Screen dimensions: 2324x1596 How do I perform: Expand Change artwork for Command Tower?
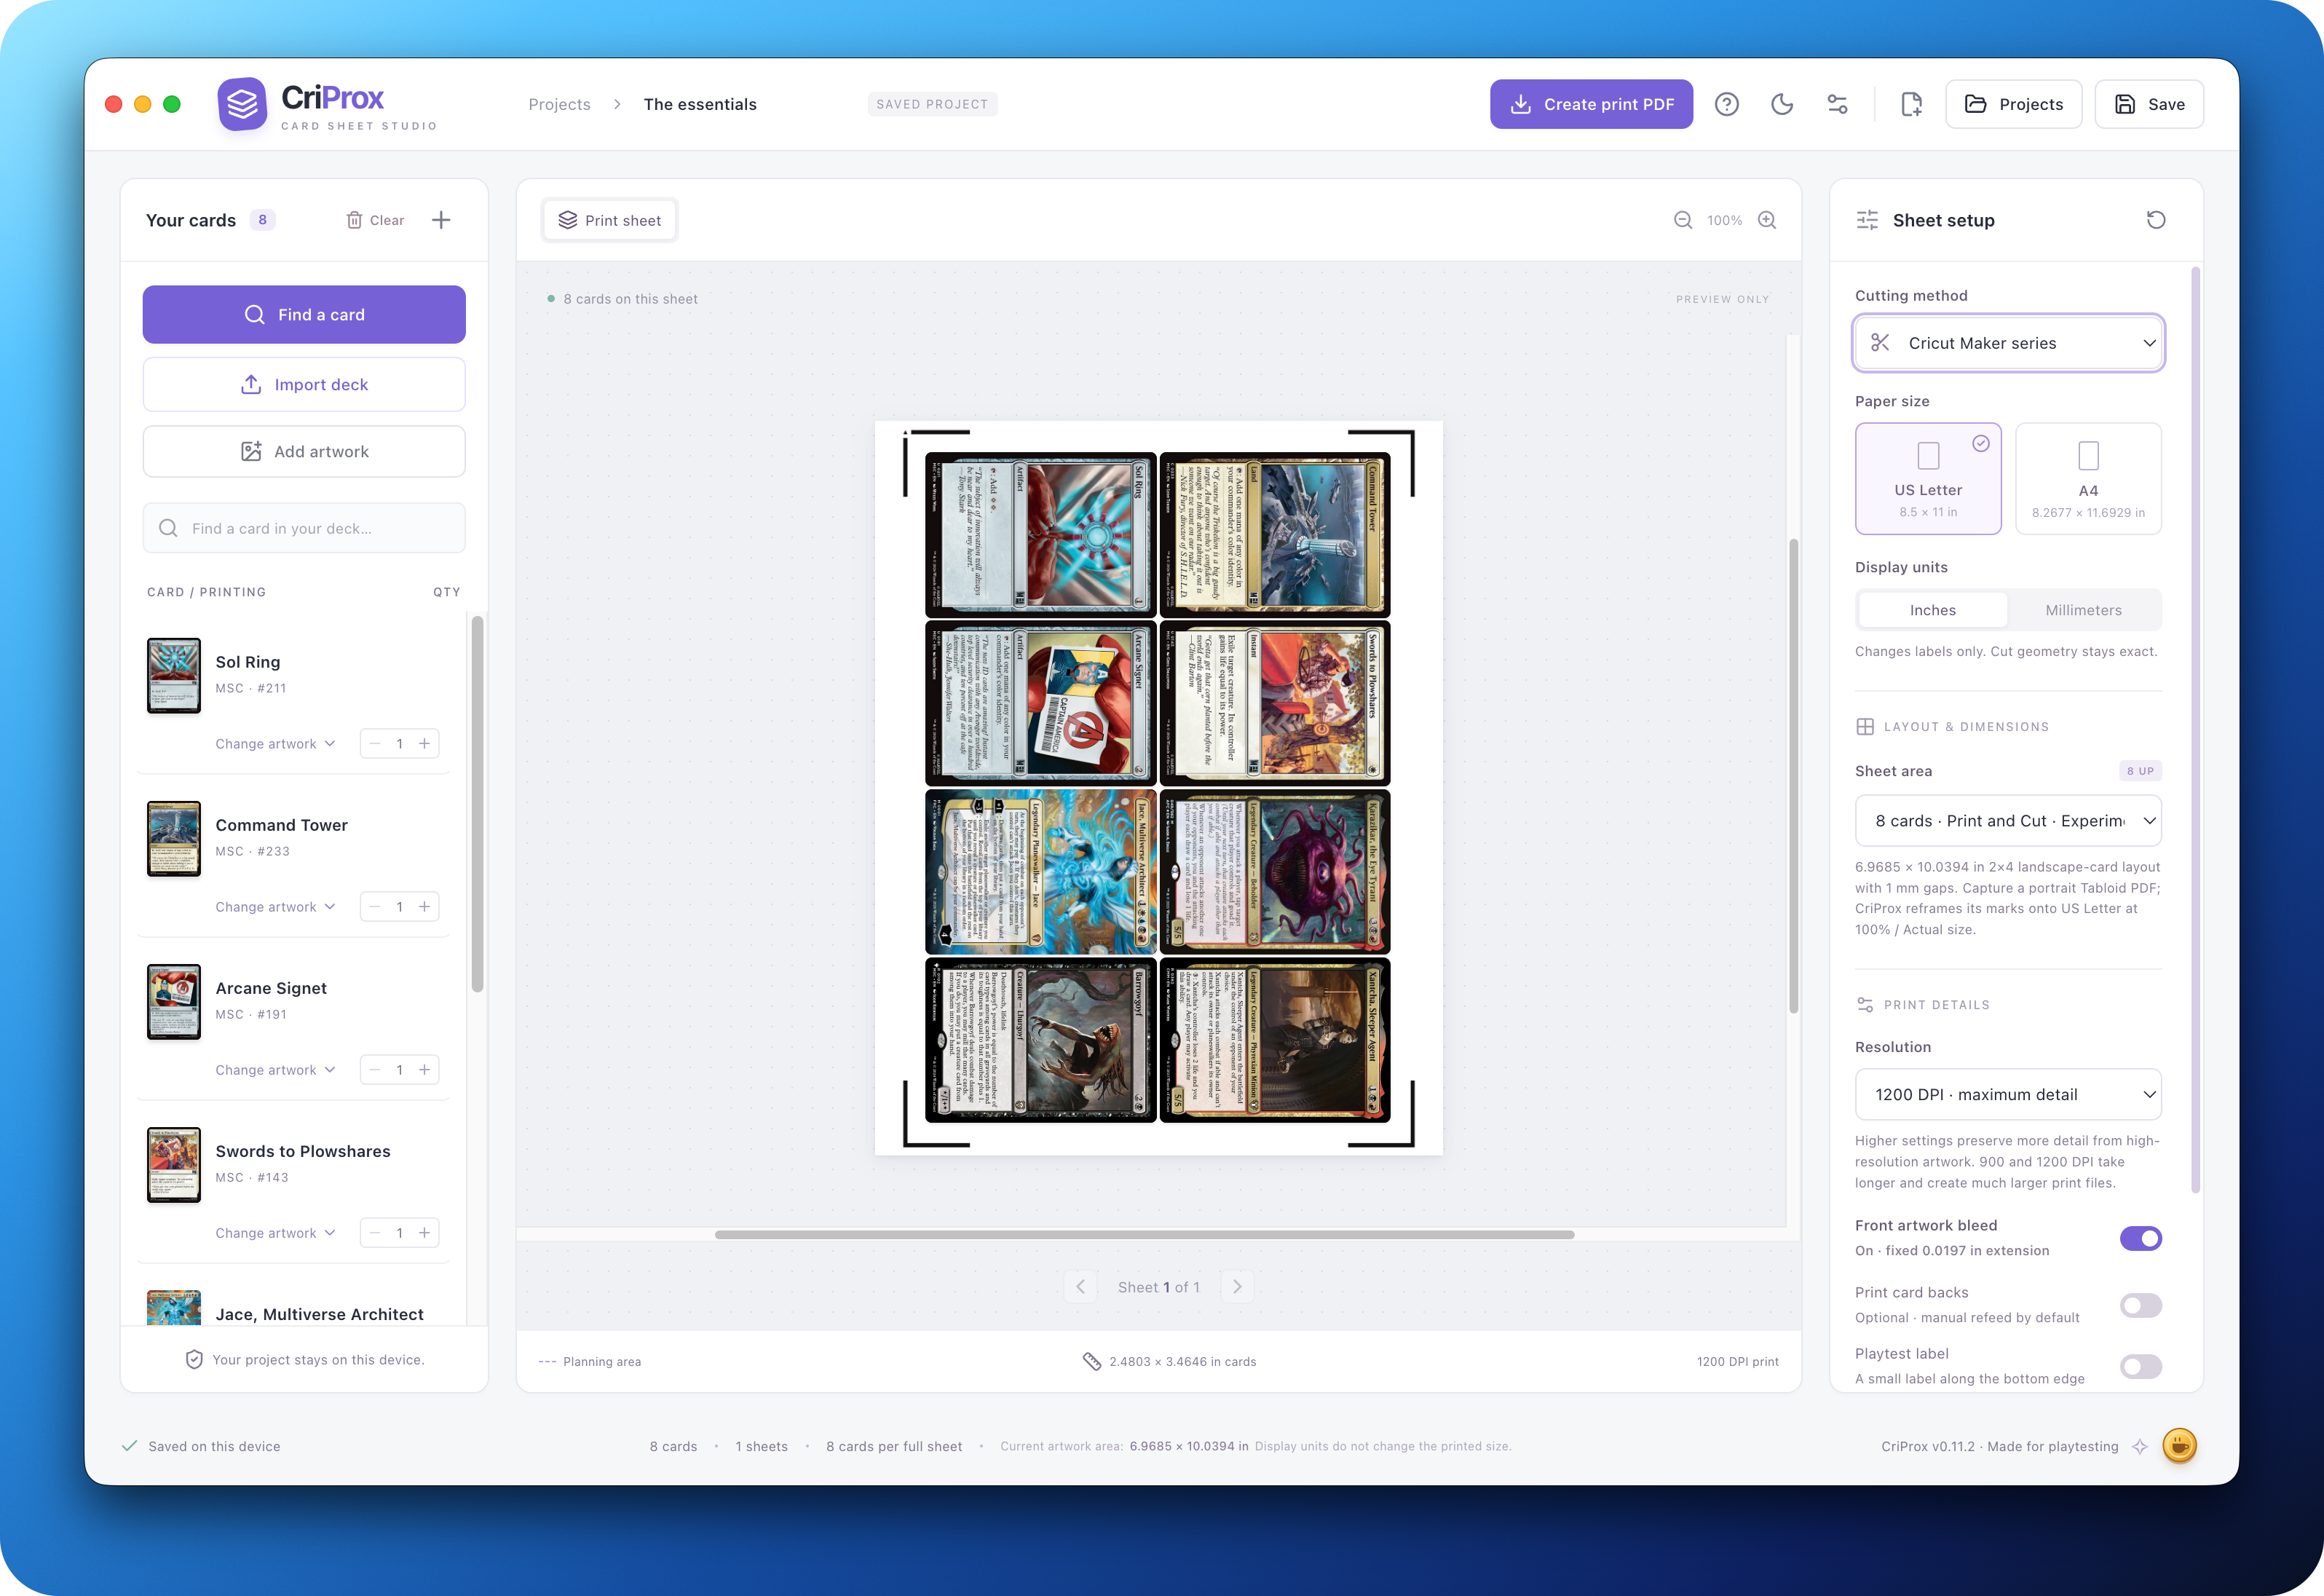tap(275, 906)
